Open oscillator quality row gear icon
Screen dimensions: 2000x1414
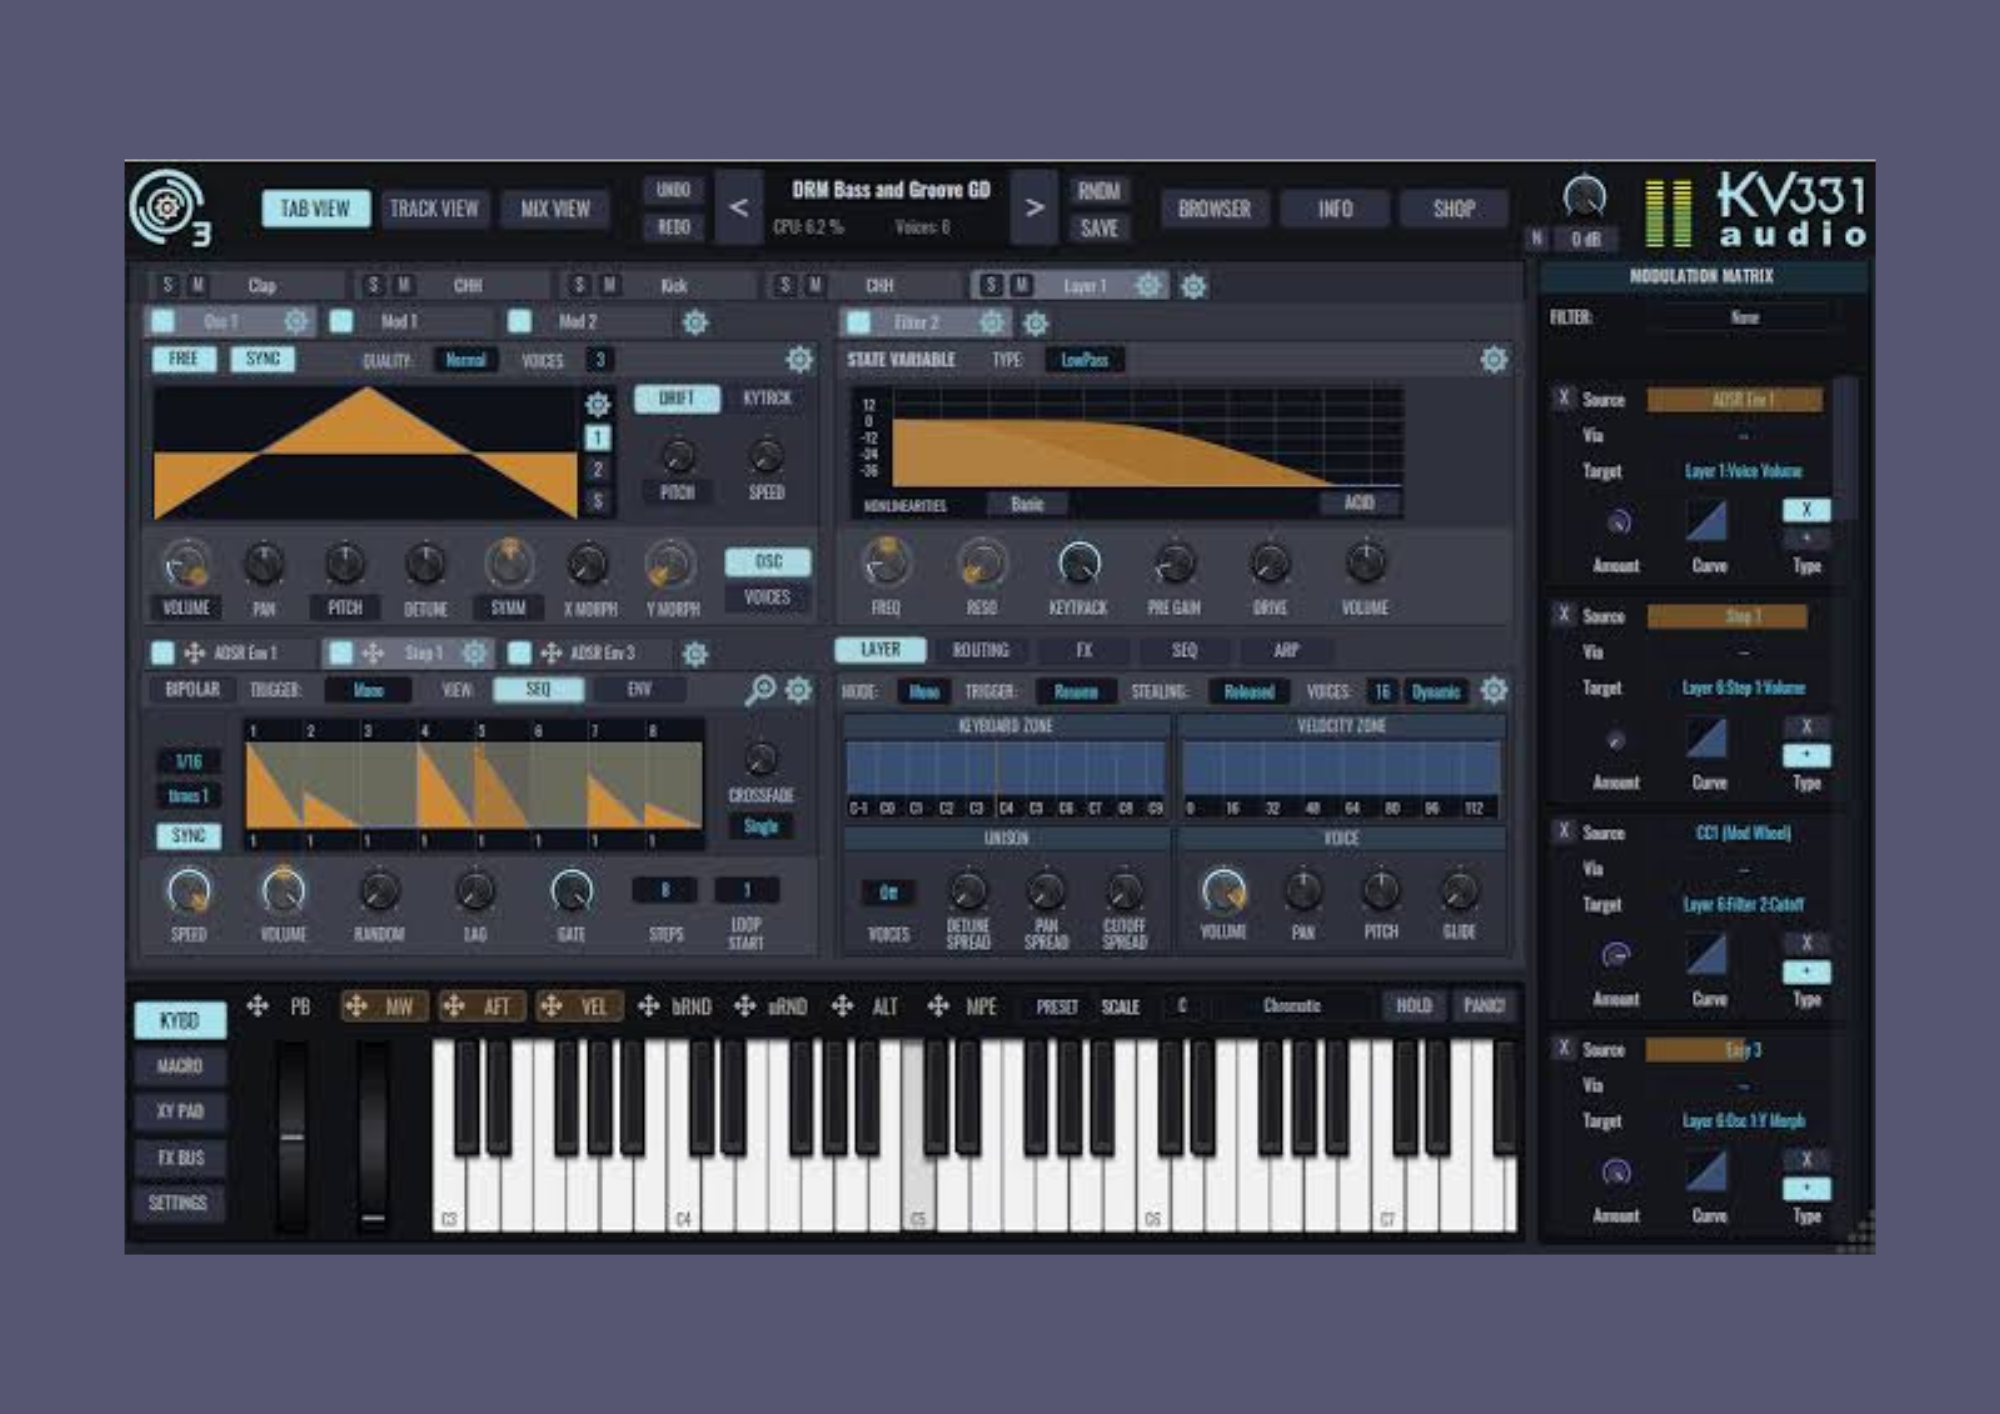pyautogui.click(x=799, y=360)
